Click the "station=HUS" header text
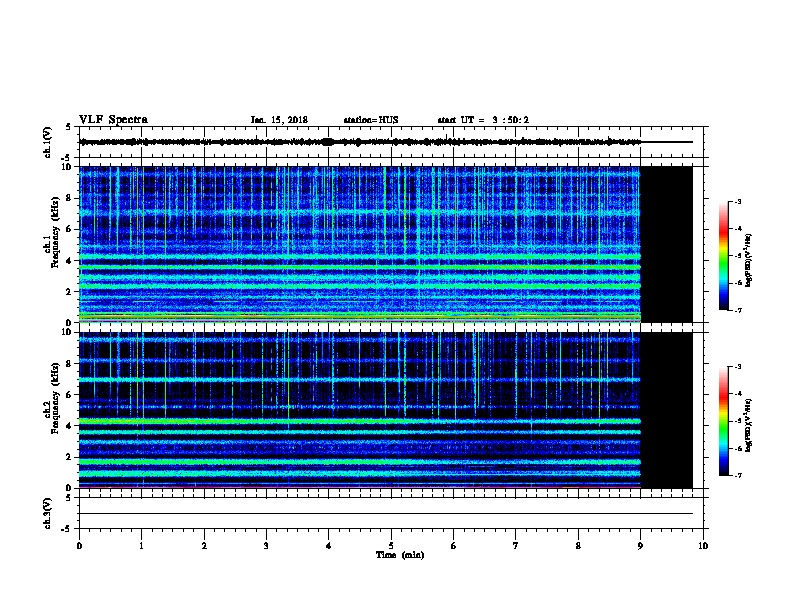The image size is (792, 612). pos(371,120)
